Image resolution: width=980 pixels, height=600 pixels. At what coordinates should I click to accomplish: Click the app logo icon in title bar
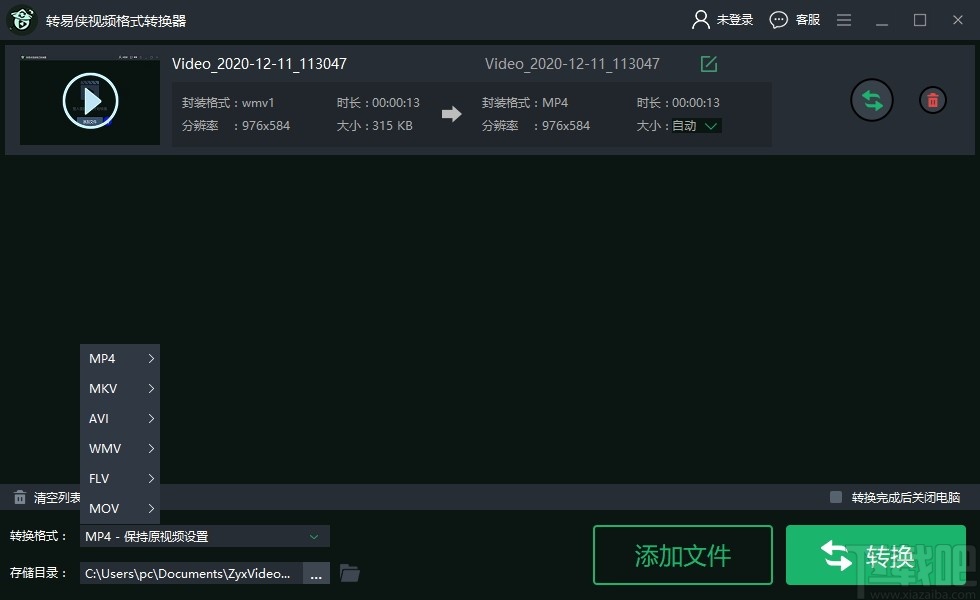20,19
